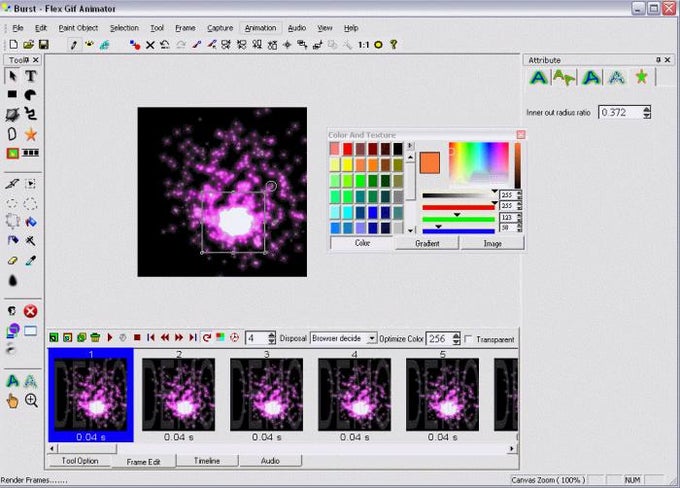Select the hand pan tool
Viewport: 680px width, 488px height.
[x=13, y=400]
